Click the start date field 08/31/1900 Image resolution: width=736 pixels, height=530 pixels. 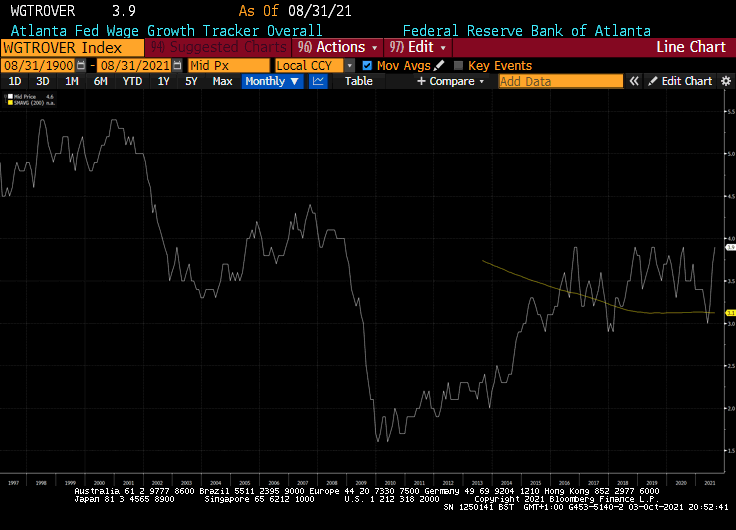tap(38, 66)
